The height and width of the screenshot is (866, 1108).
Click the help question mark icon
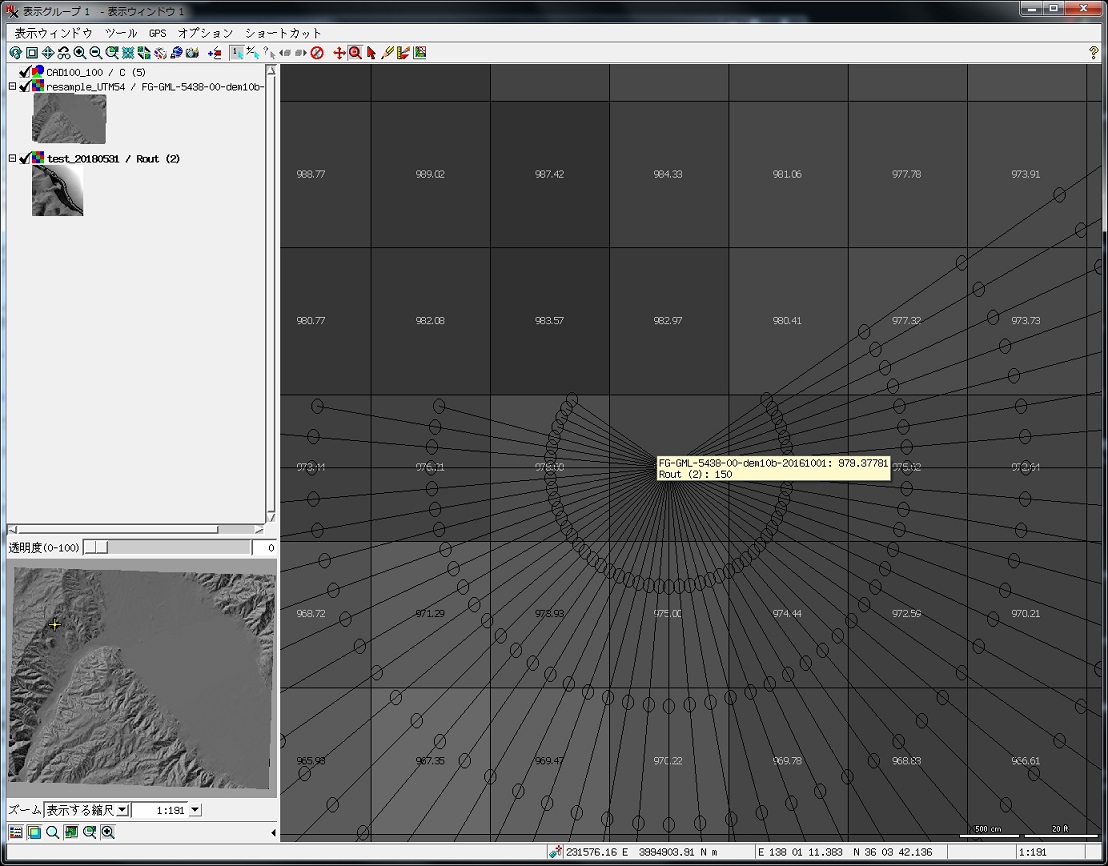[x=1093, y=52]
